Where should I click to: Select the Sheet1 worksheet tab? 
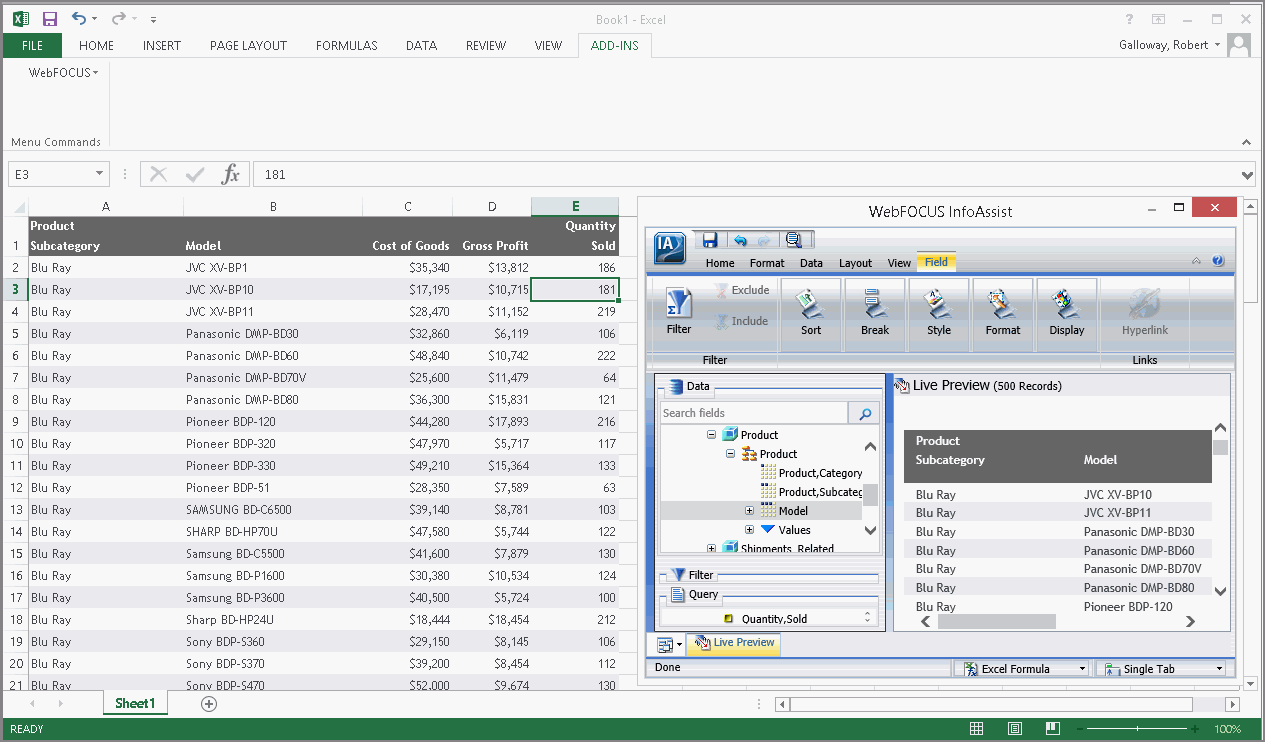pyautogui.click(x=135, y=704)
